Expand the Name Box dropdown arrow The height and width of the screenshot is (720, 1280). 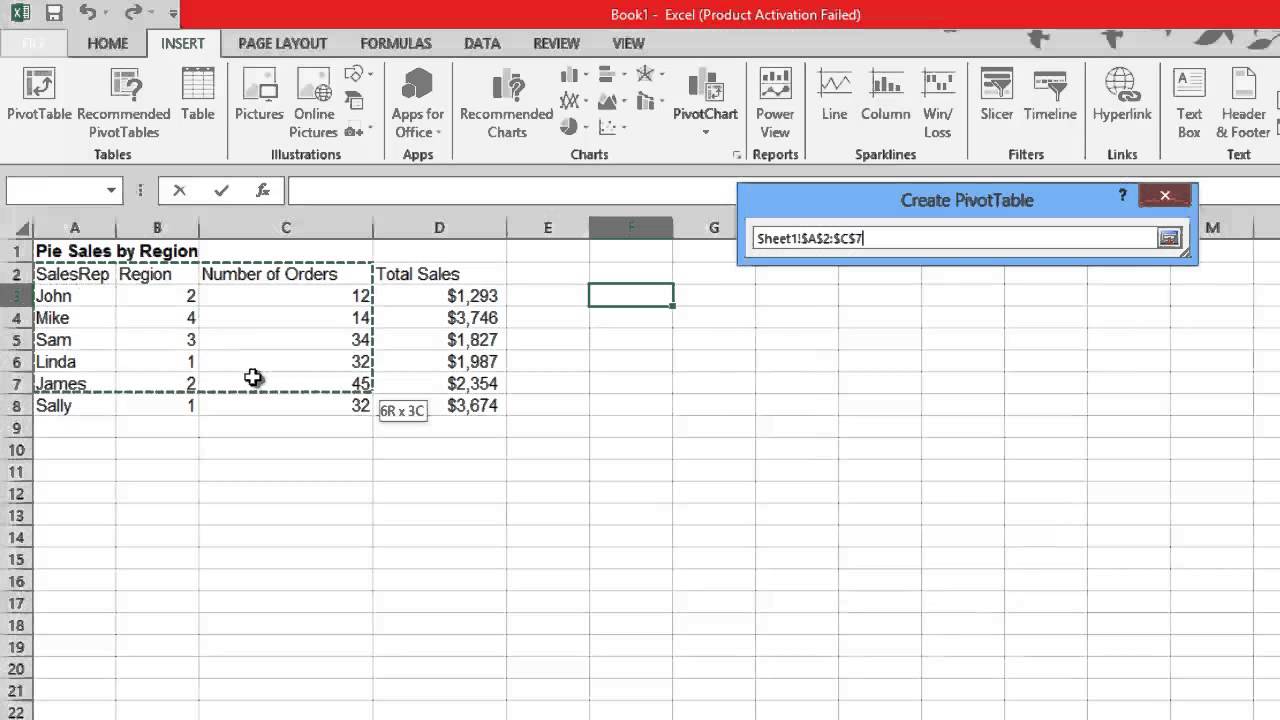pyautogui.click(x=111, y=191)
